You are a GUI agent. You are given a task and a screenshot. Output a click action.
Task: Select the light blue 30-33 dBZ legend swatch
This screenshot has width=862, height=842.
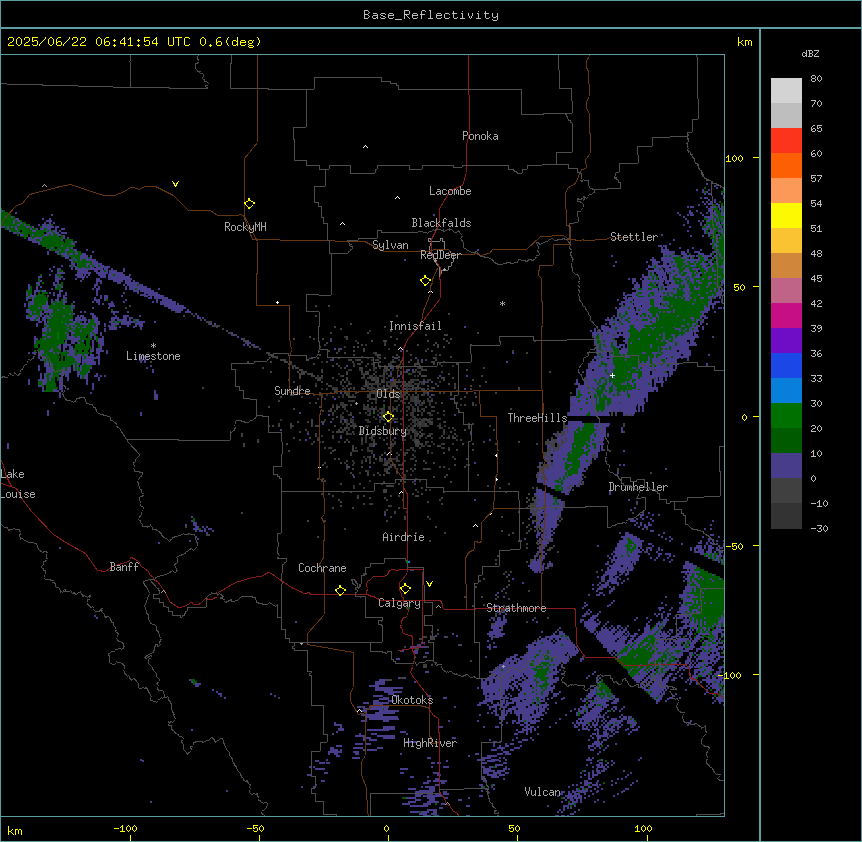click(x=786, y=391)
